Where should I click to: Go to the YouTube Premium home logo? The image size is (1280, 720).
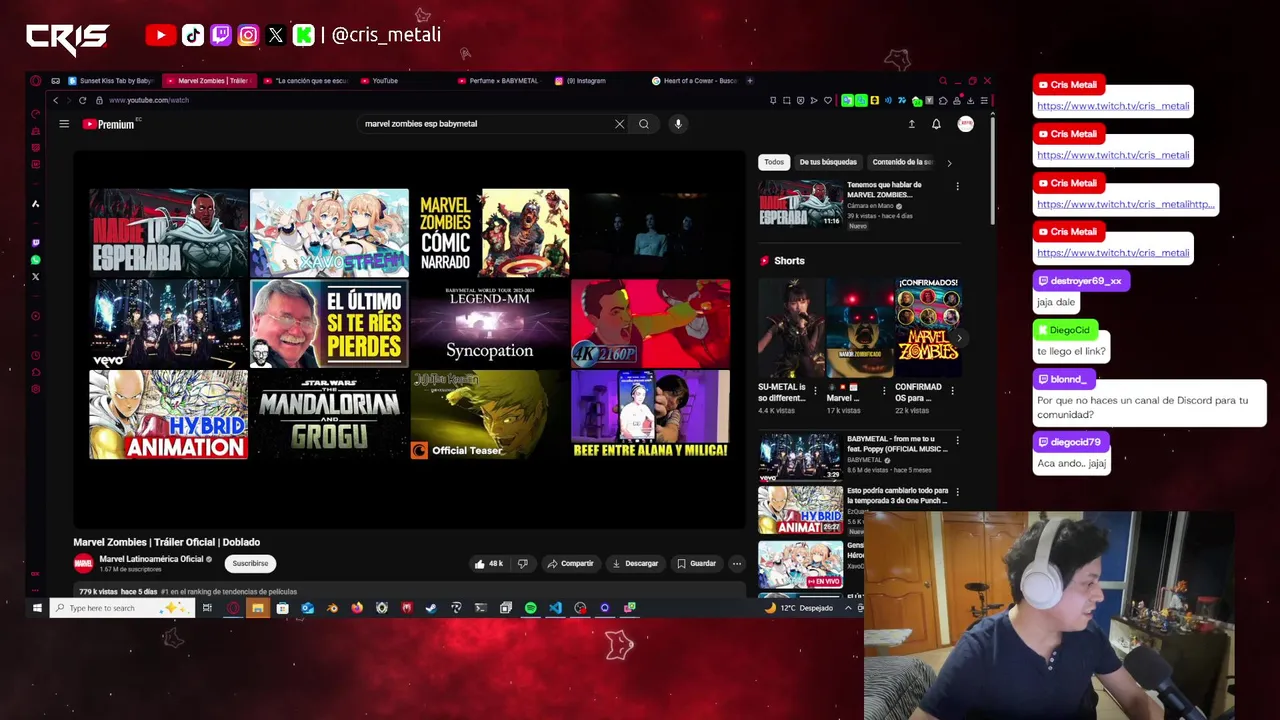click(x=109, y=124)
